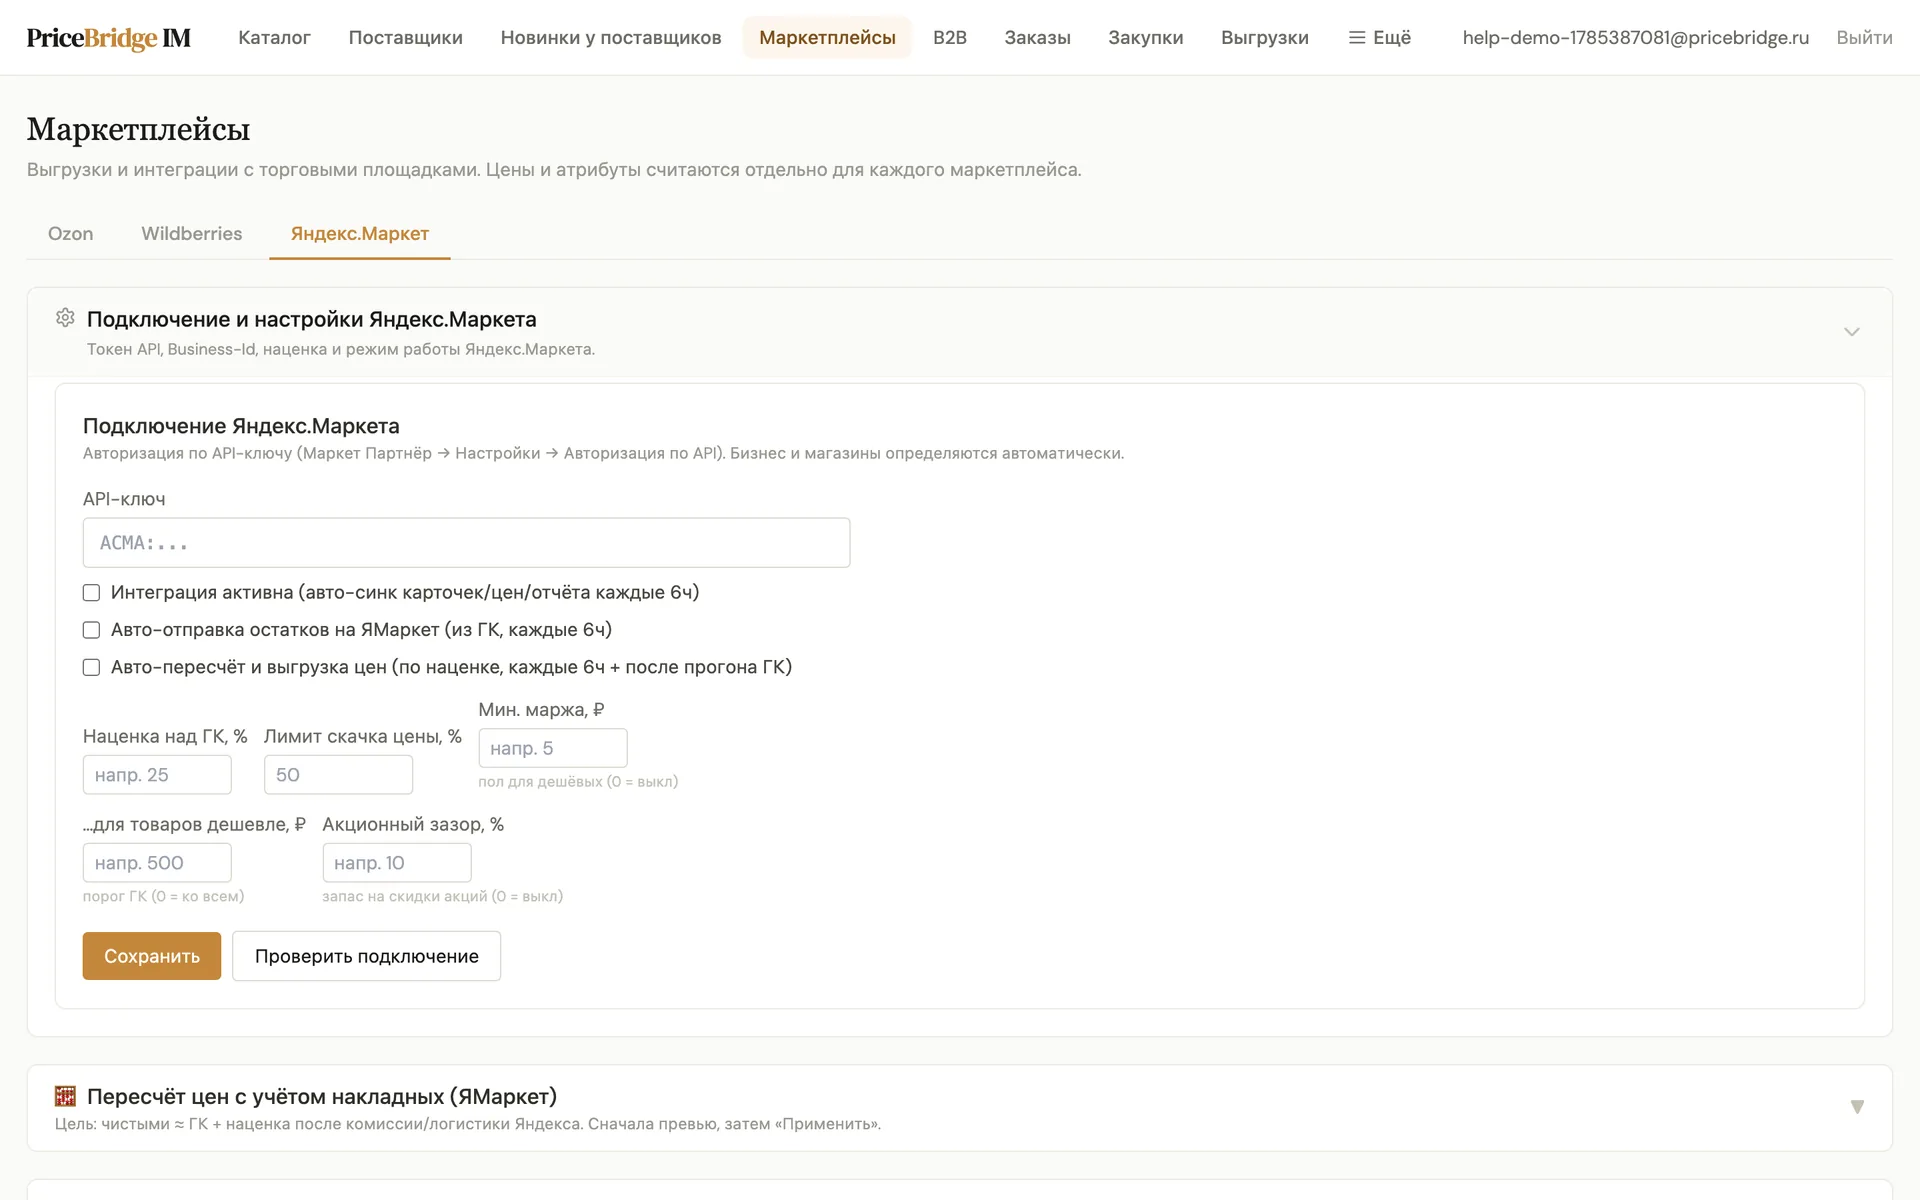The width and height of the screenshot is (1920, 1200).
Task: Click the account email help-demo address
Action: 1636,38
